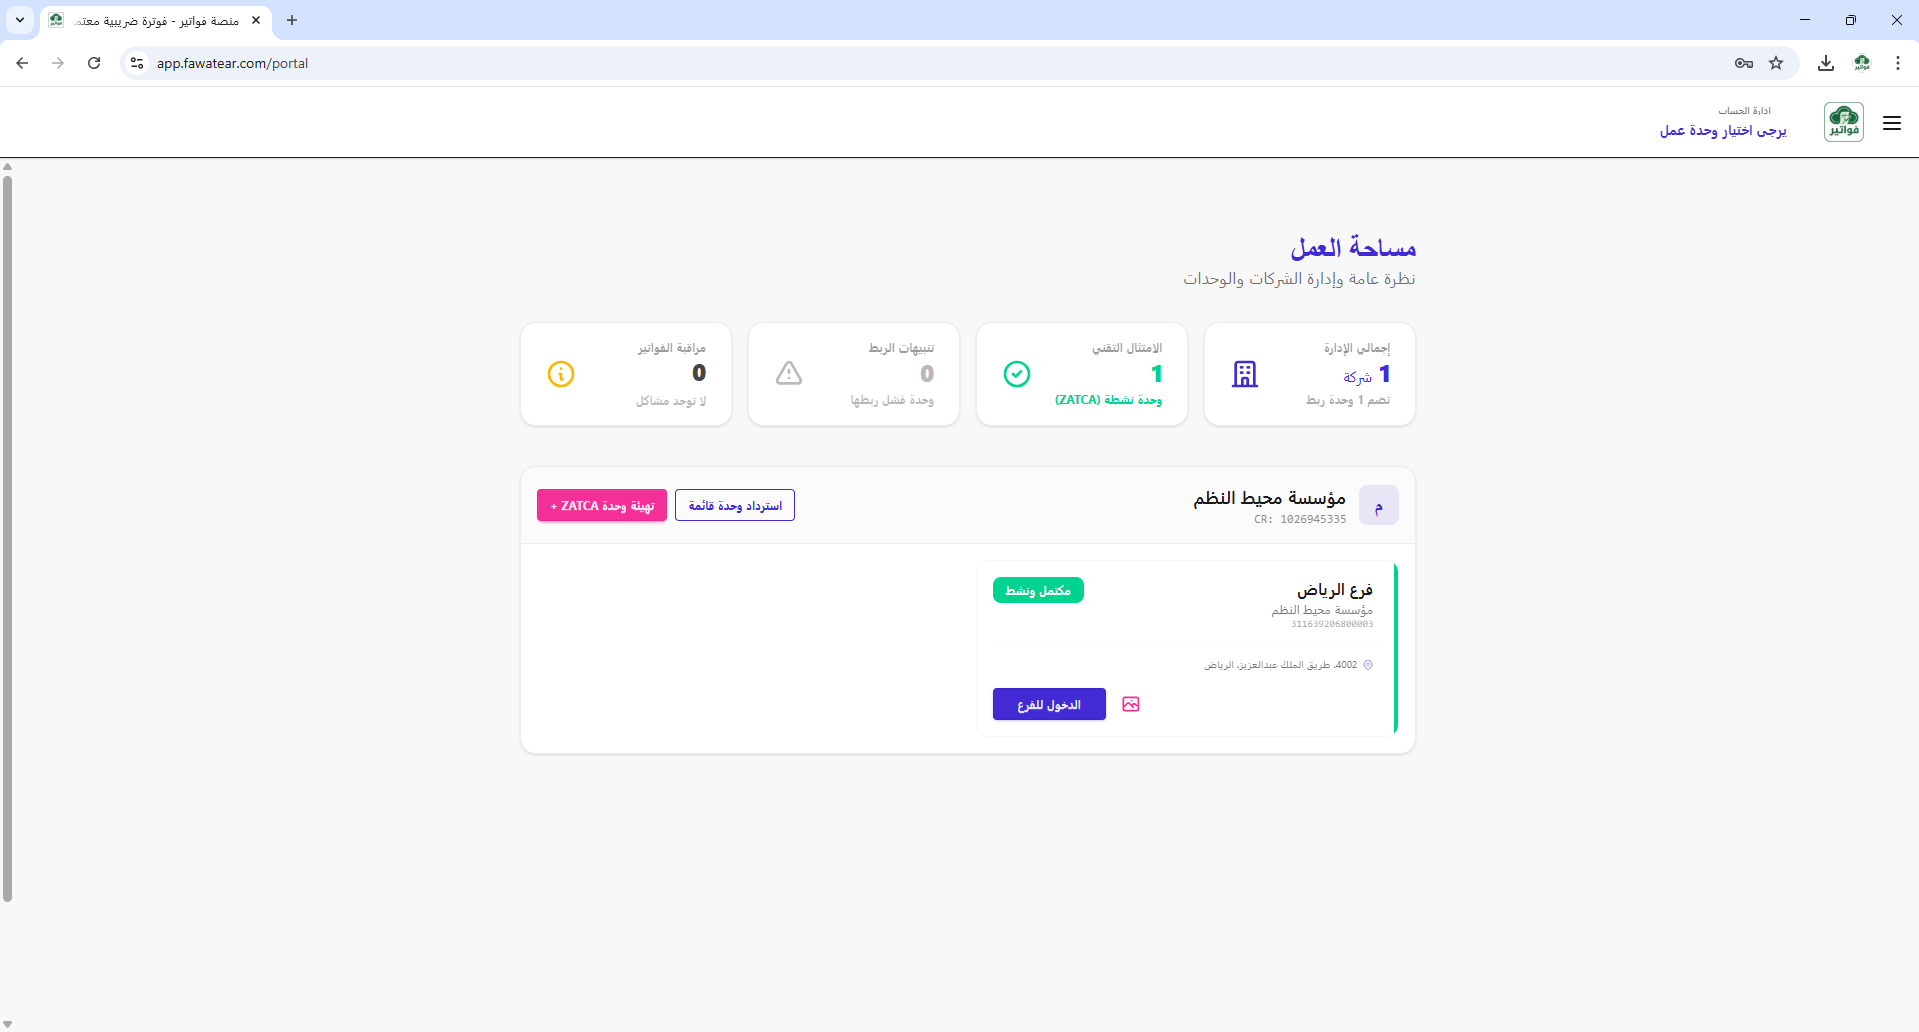Open the tab search dropdown arrow
Screen dimensions: 1919x1032
[20, 20]
